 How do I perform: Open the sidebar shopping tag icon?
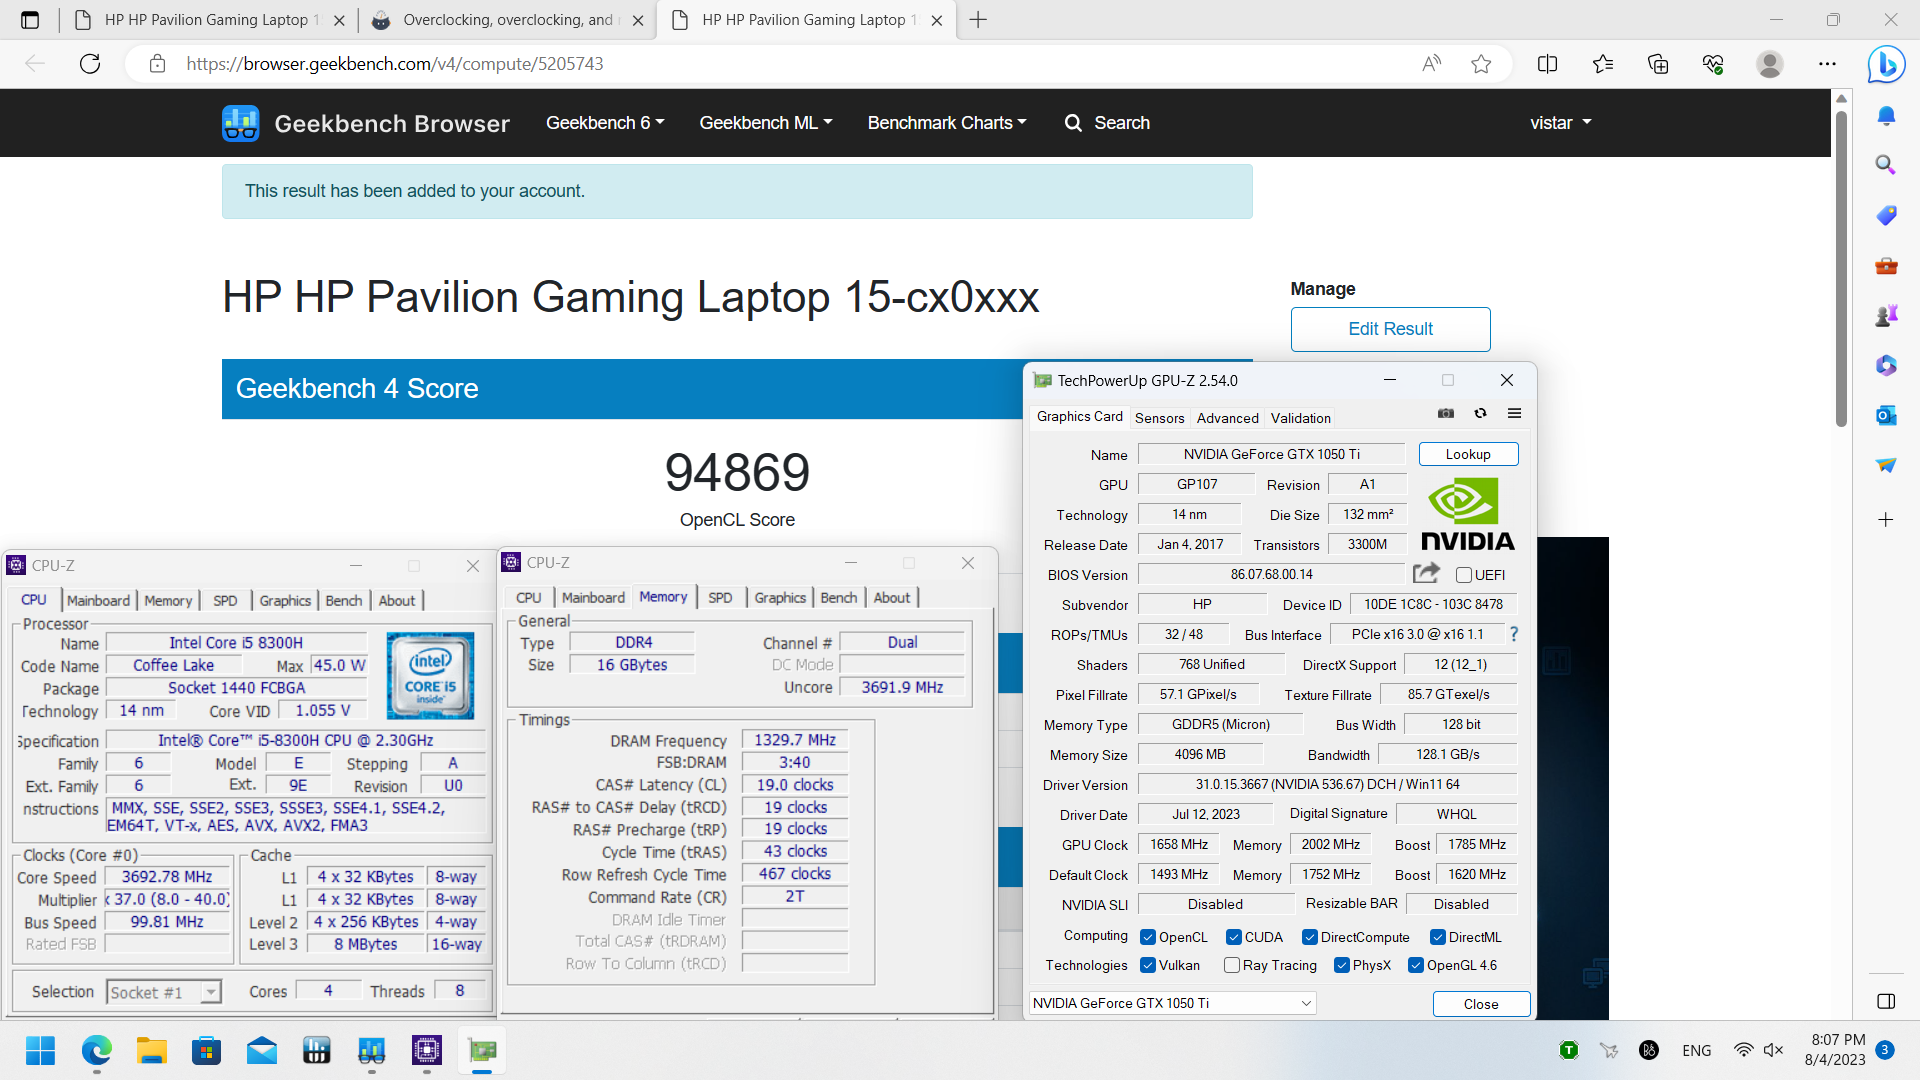pyautogui.click(x=1886, y=215)
